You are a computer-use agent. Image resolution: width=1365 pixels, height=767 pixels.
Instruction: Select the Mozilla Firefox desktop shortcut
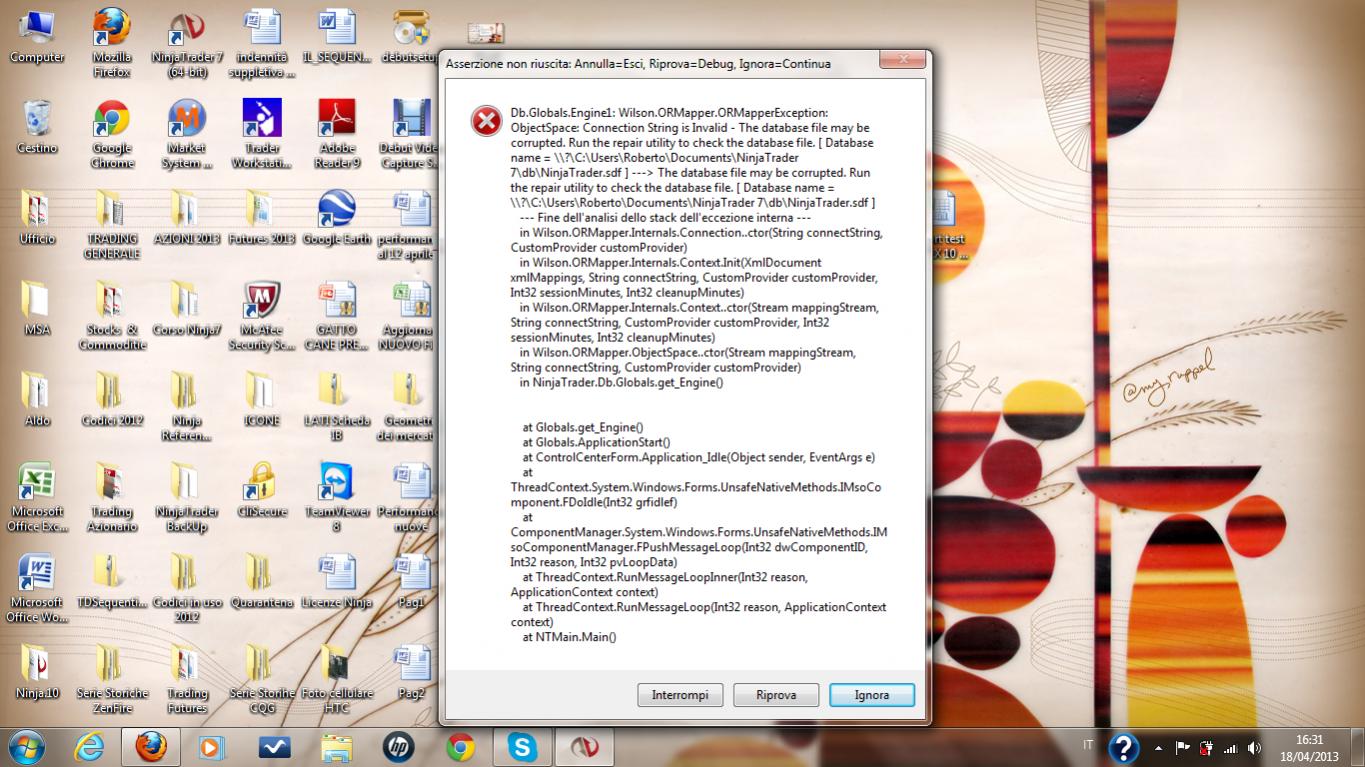click(x=112, y=44)
